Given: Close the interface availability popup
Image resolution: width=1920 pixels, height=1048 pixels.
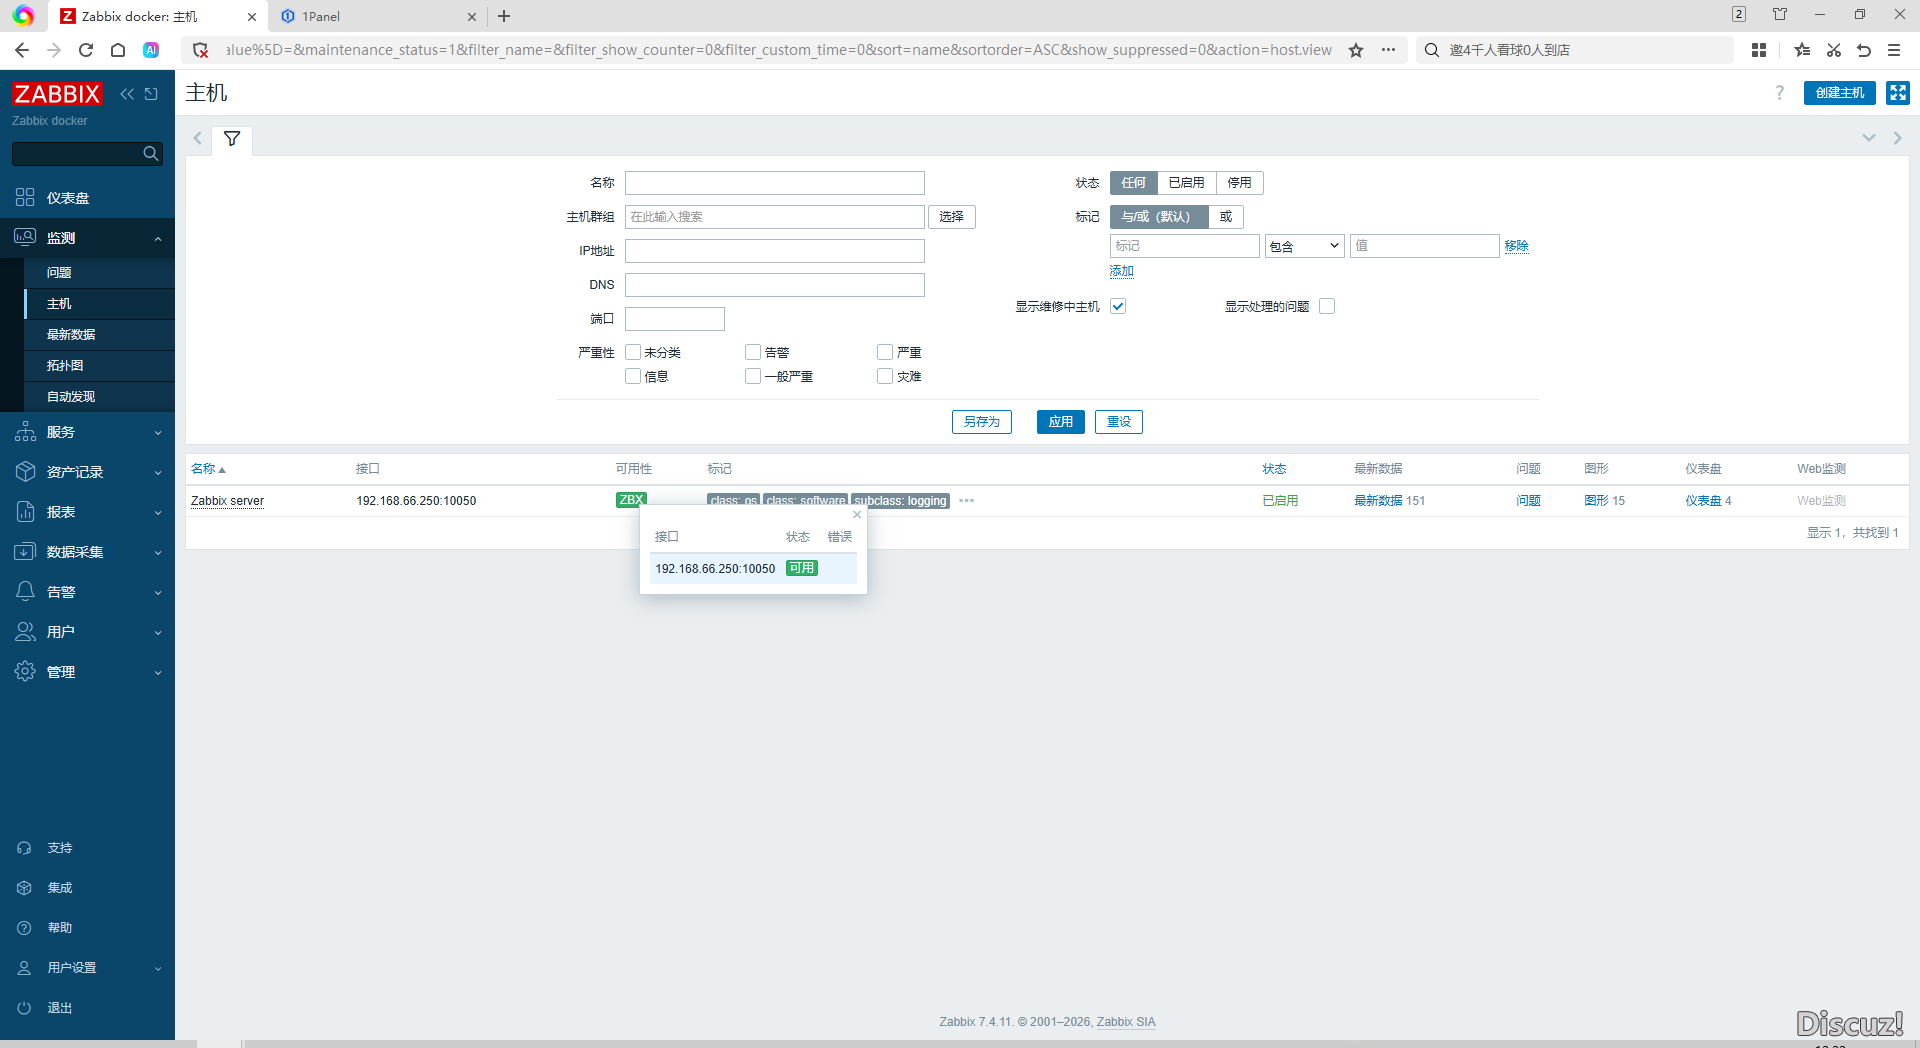Looking at the screenshot, I should click(857, 515).
